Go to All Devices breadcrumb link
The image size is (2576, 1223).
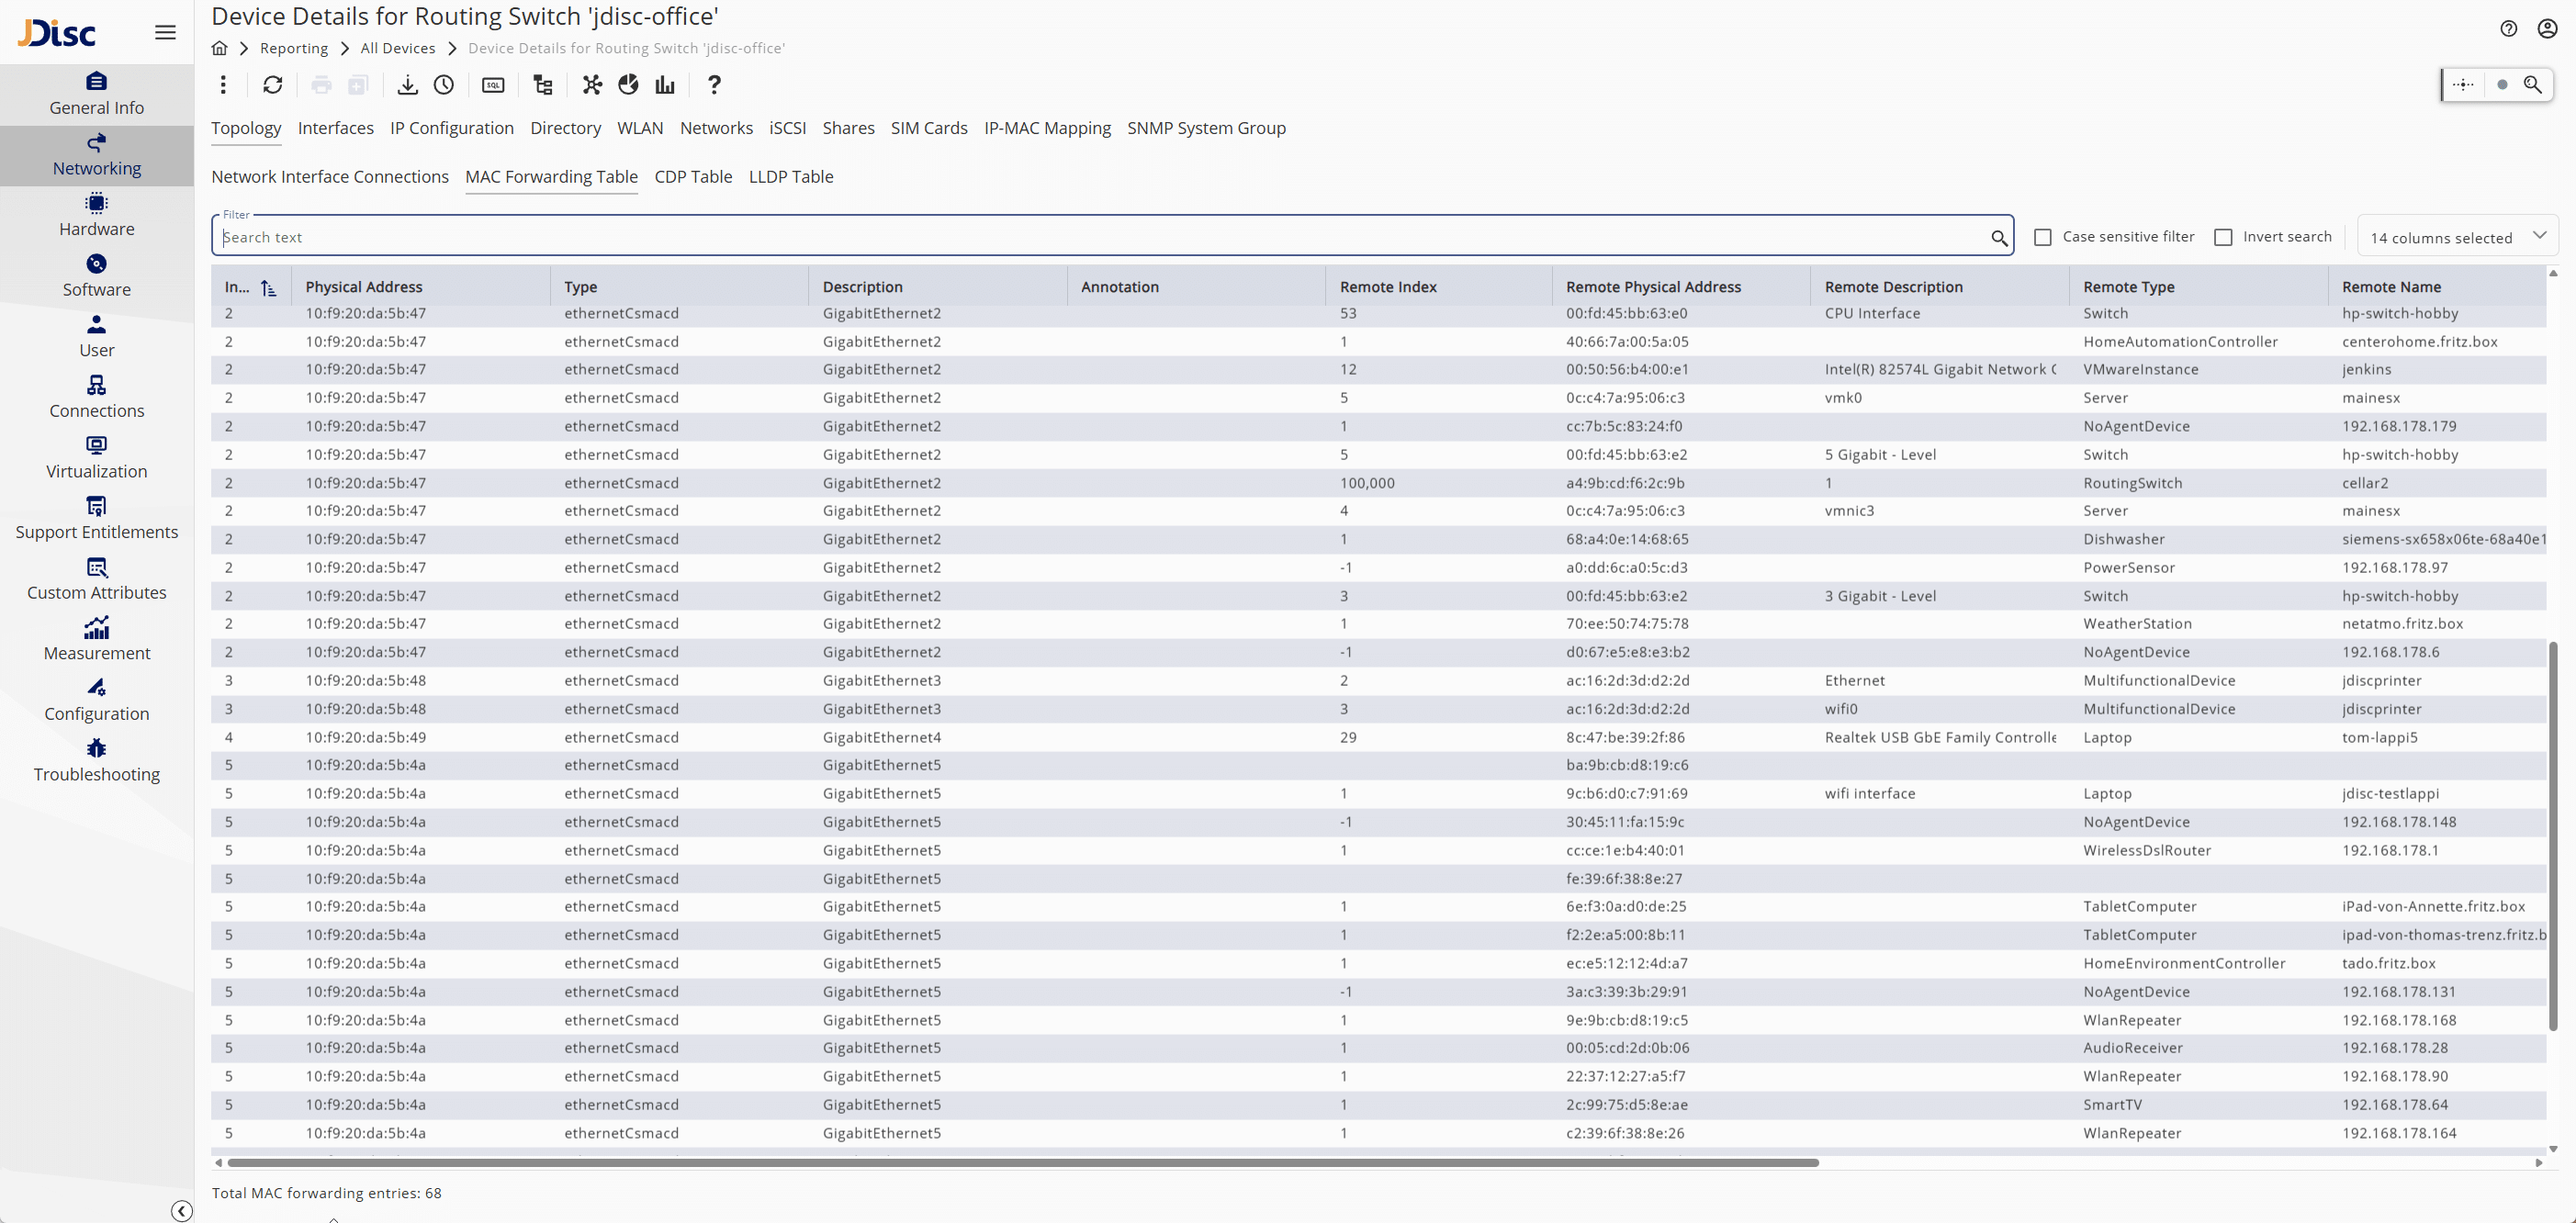pos(397,48)
